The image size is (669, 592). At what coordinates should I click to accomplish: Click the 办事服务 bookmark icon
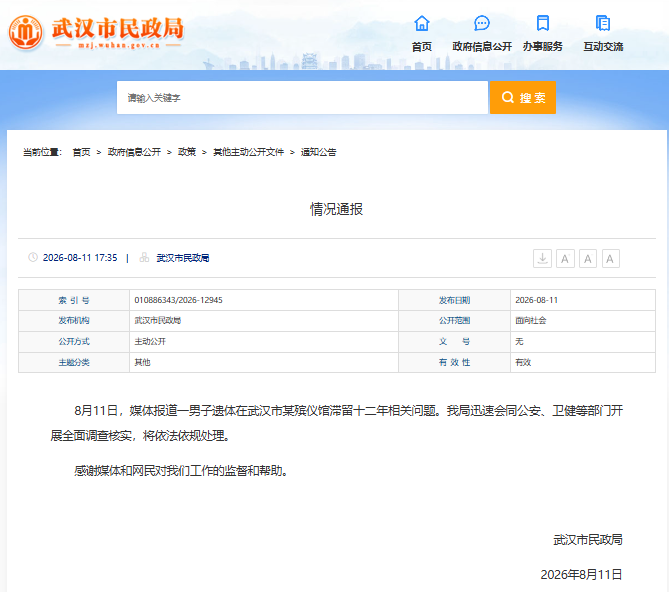point(543,23)
